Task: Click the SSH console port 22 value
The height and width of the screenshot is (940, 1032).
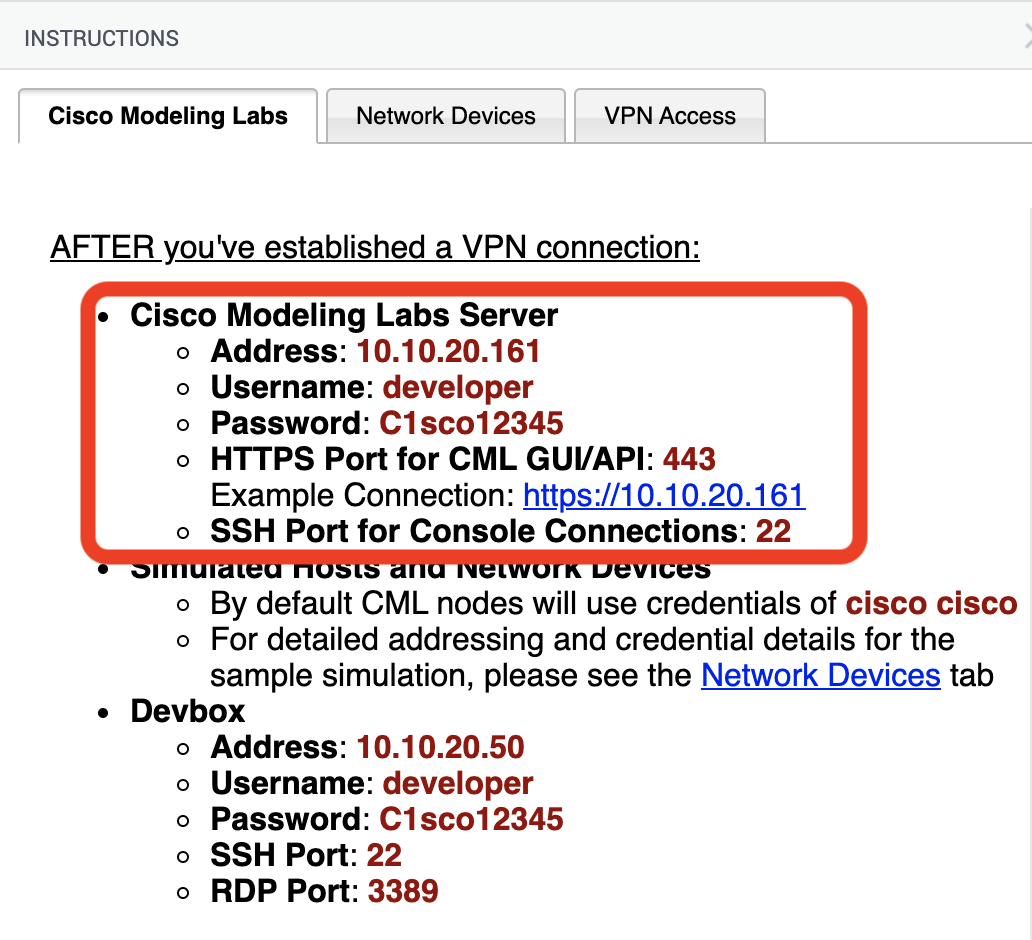Action: pos(773,530)
